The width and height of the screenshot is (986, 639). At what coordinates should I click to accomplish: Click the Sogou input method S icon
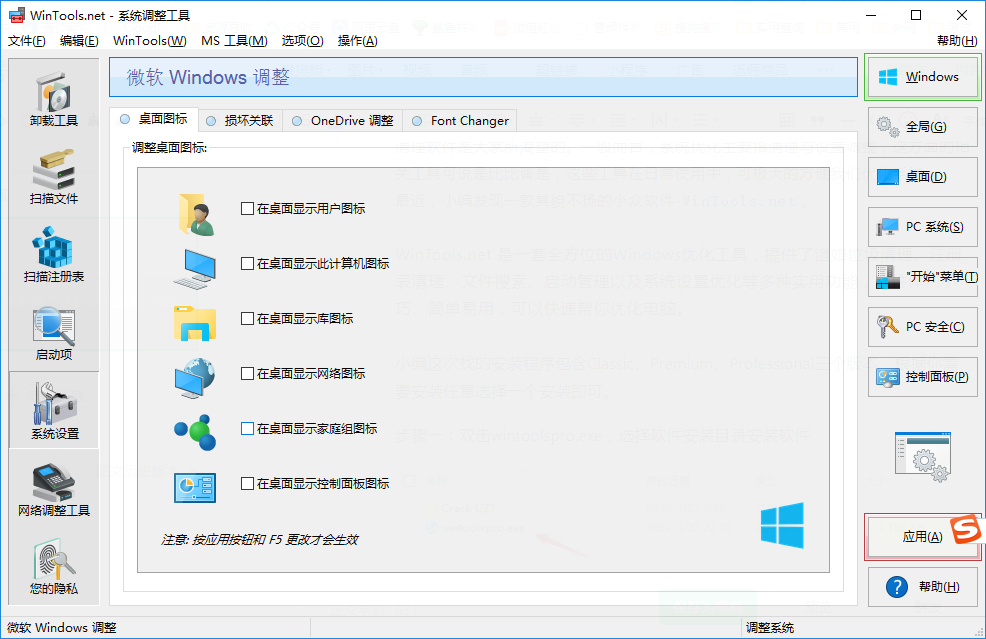pyautogui.click(x=965, y=529)
